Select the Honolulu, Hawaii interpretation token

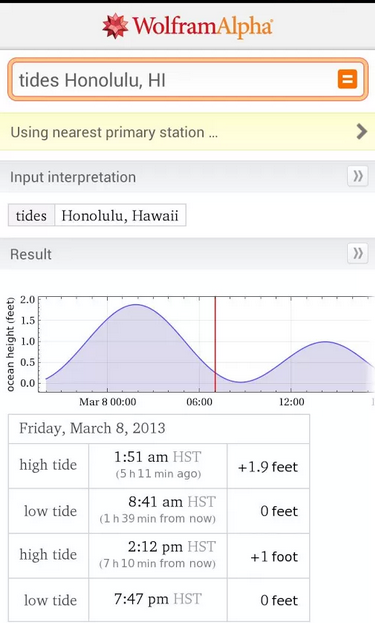(x=120, y=215)
